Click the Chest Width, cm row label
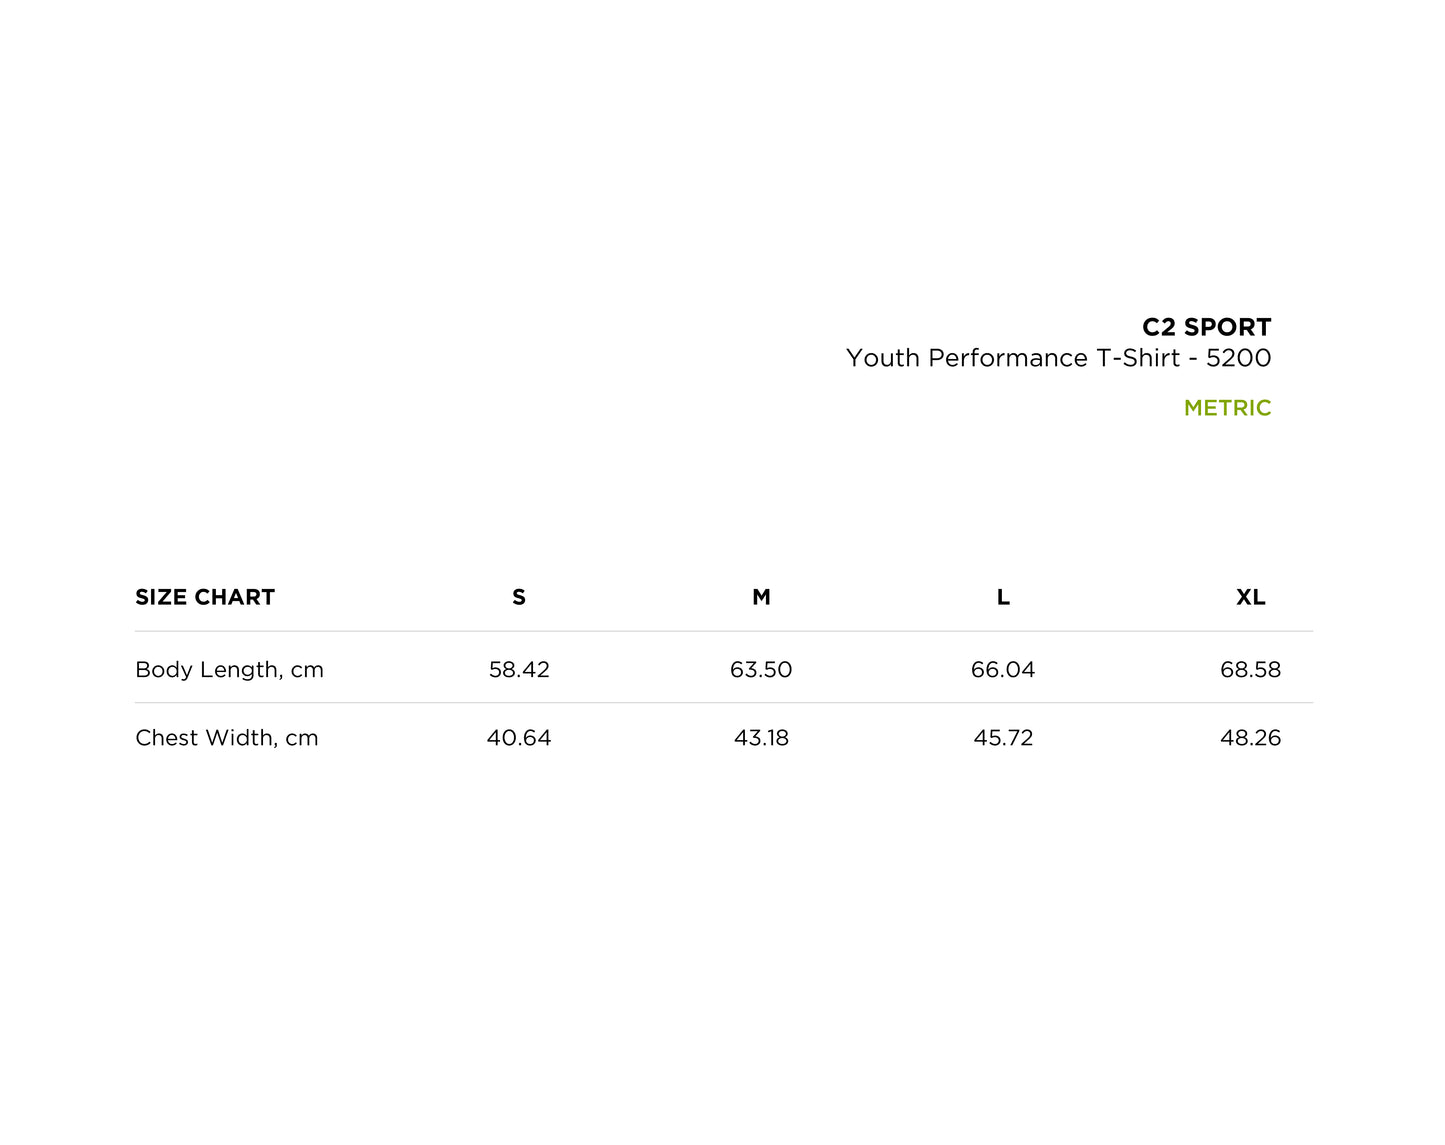Image resolution: width=1445 pixels, height=1145 pixels. coord(227,738)
